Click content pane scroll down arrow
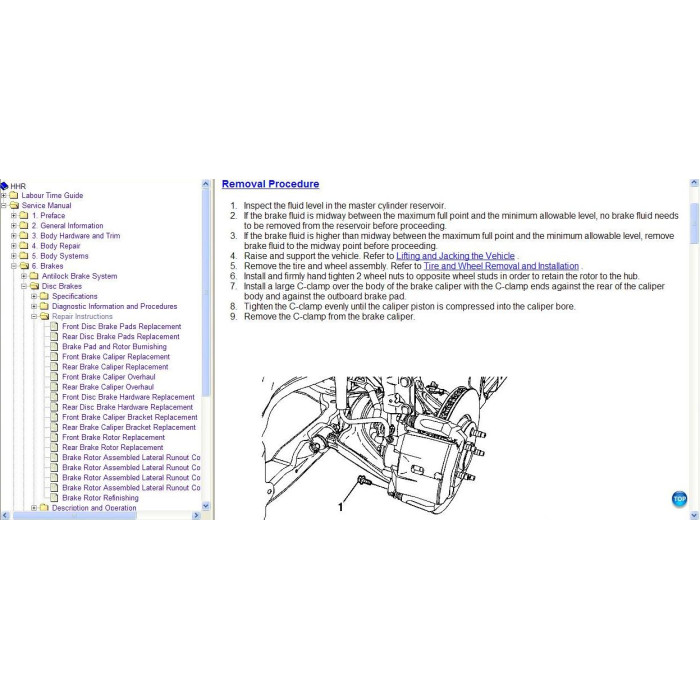 [x=694, y=515]
